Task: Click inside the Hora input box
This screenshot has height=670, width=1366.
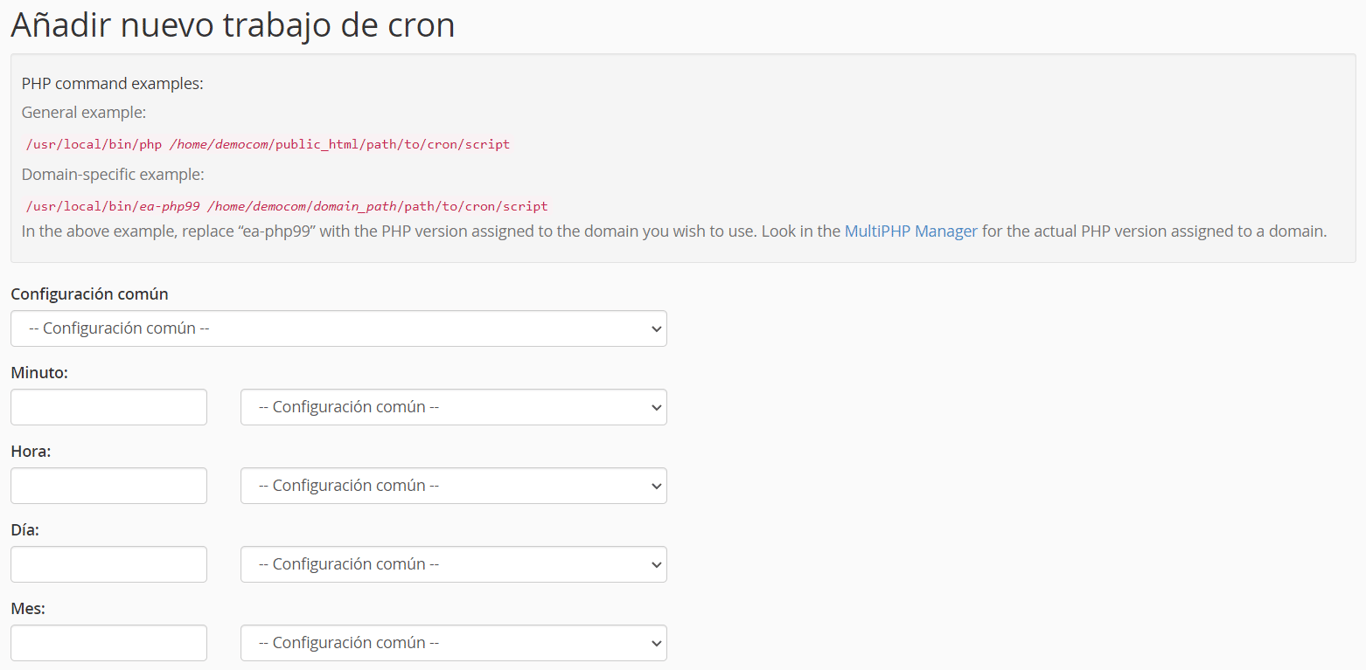Action: (x=108, y=486)
